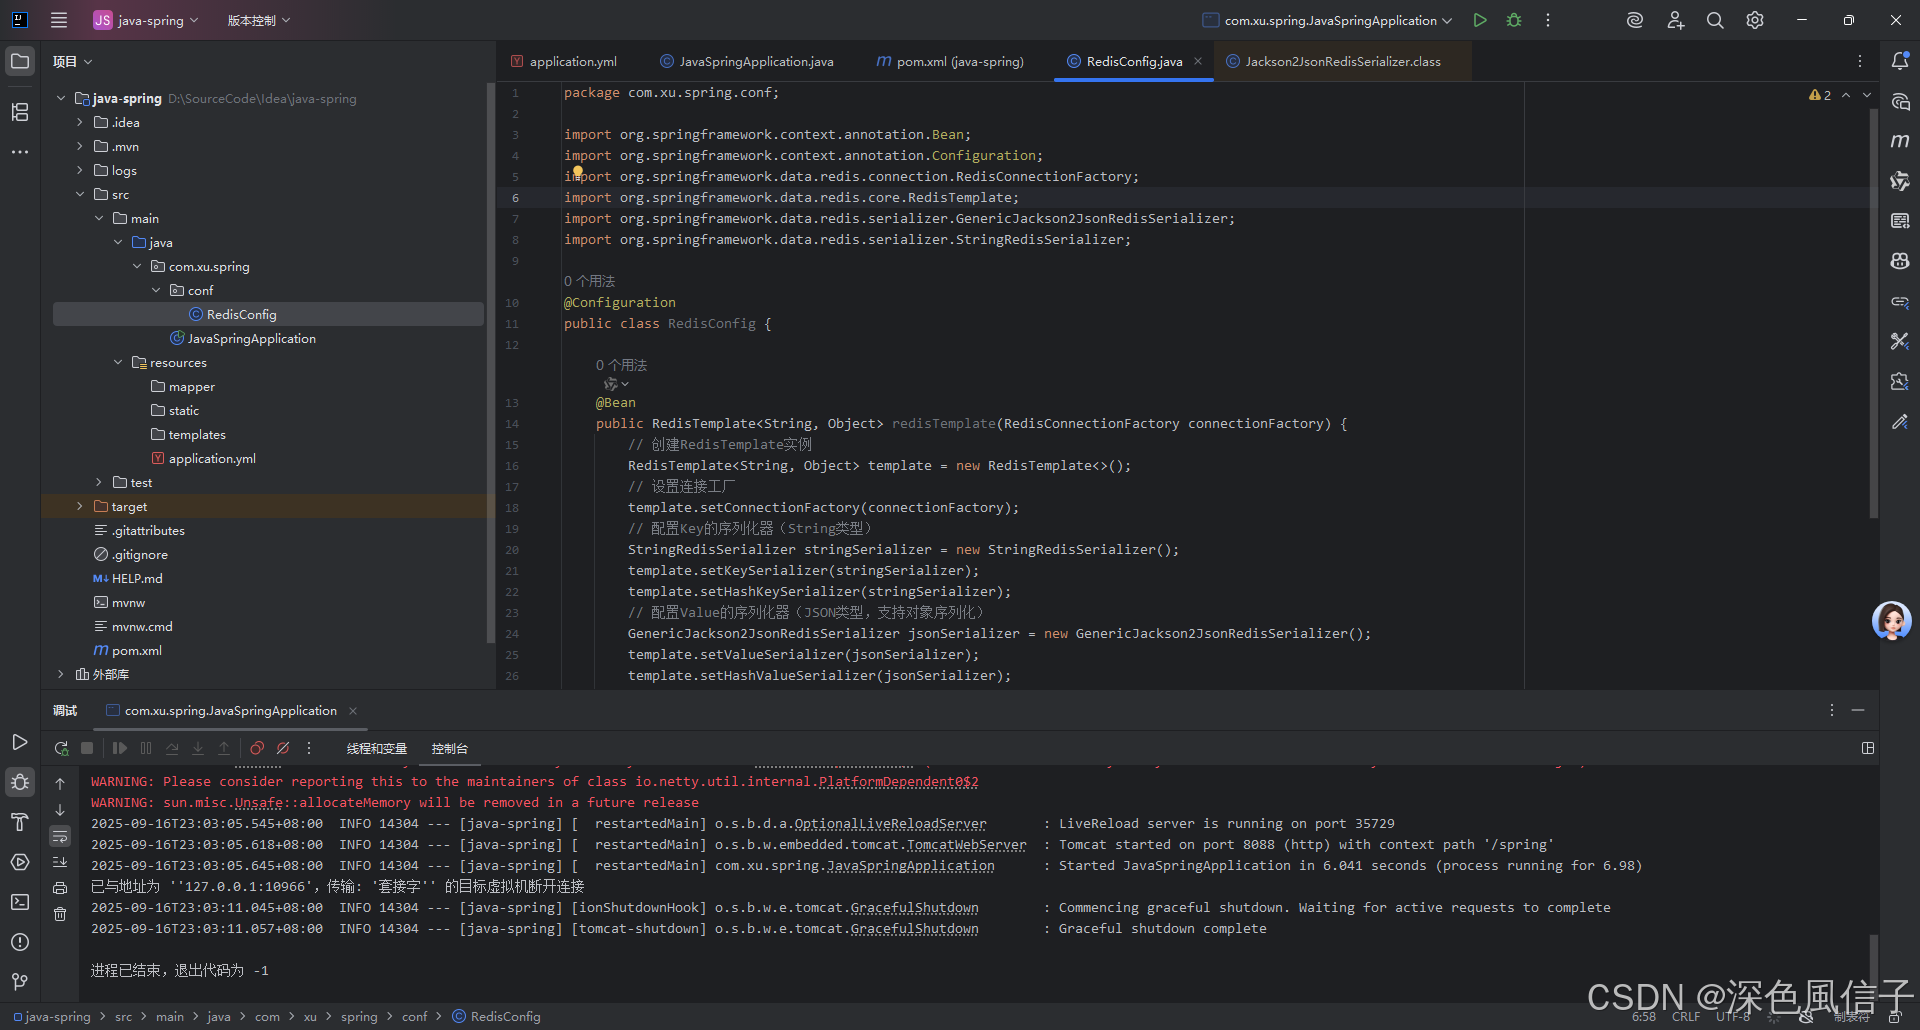Rerun the debug session
The width and height of the screenshot is (1920, 1030).
[x=61, y=748]
